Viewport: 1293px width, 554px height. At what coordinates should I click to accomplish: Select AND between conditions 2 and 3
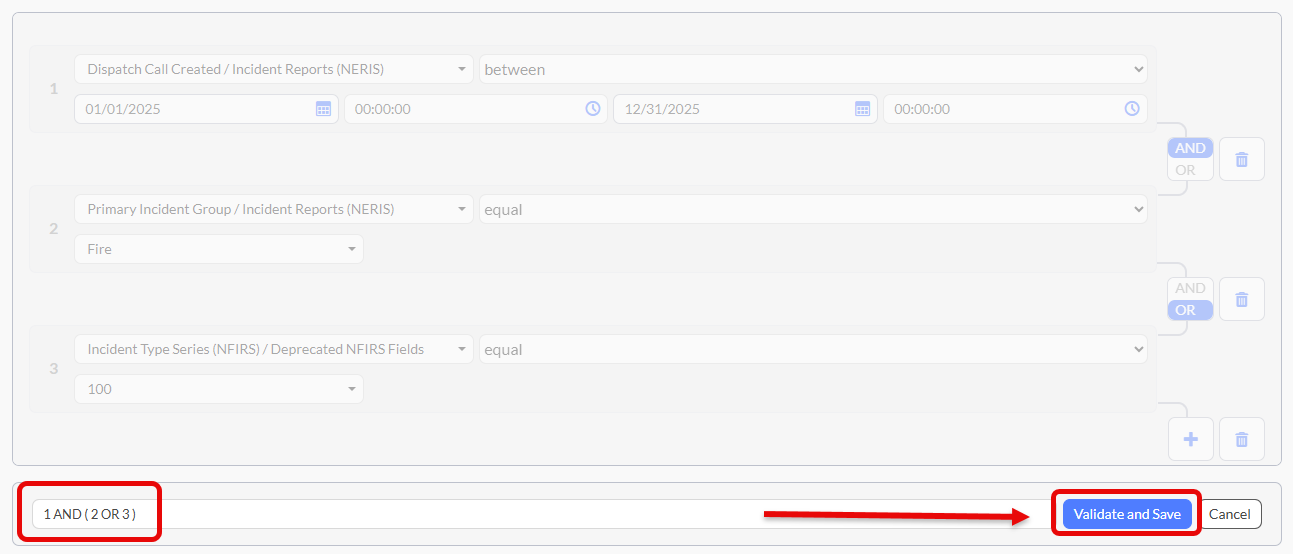pos(1190,288)
